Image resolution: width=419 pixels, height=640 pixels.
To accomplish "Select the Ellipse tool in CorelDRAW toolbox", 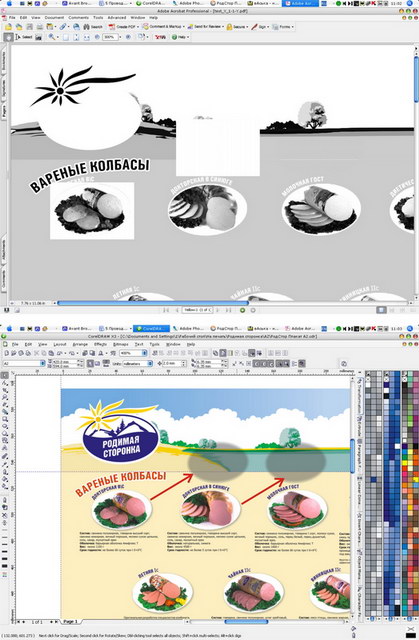I will tap(5, 427).
